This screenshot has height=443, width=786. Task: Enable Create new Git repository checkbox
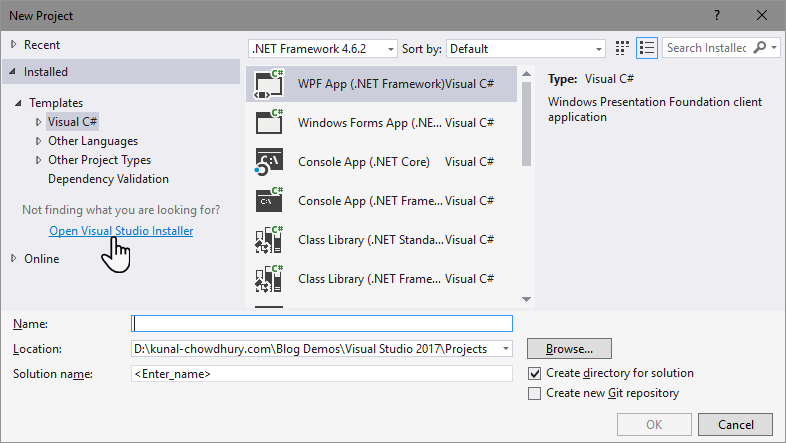pos(534,393)
